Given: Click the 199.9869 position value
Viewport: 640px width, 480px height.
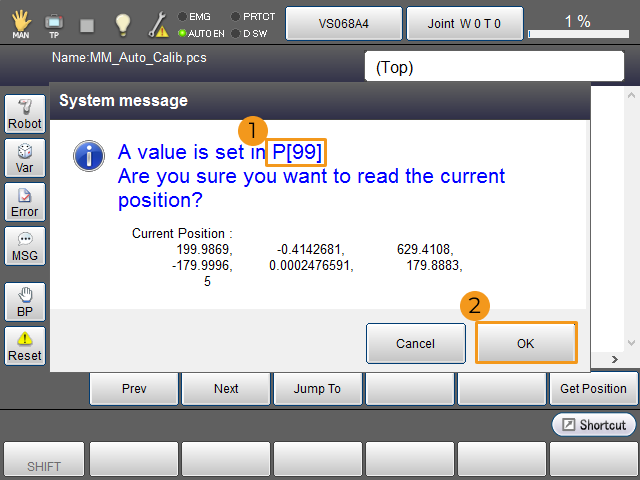Looking at the screenshot, I should [x=204, y=249].
